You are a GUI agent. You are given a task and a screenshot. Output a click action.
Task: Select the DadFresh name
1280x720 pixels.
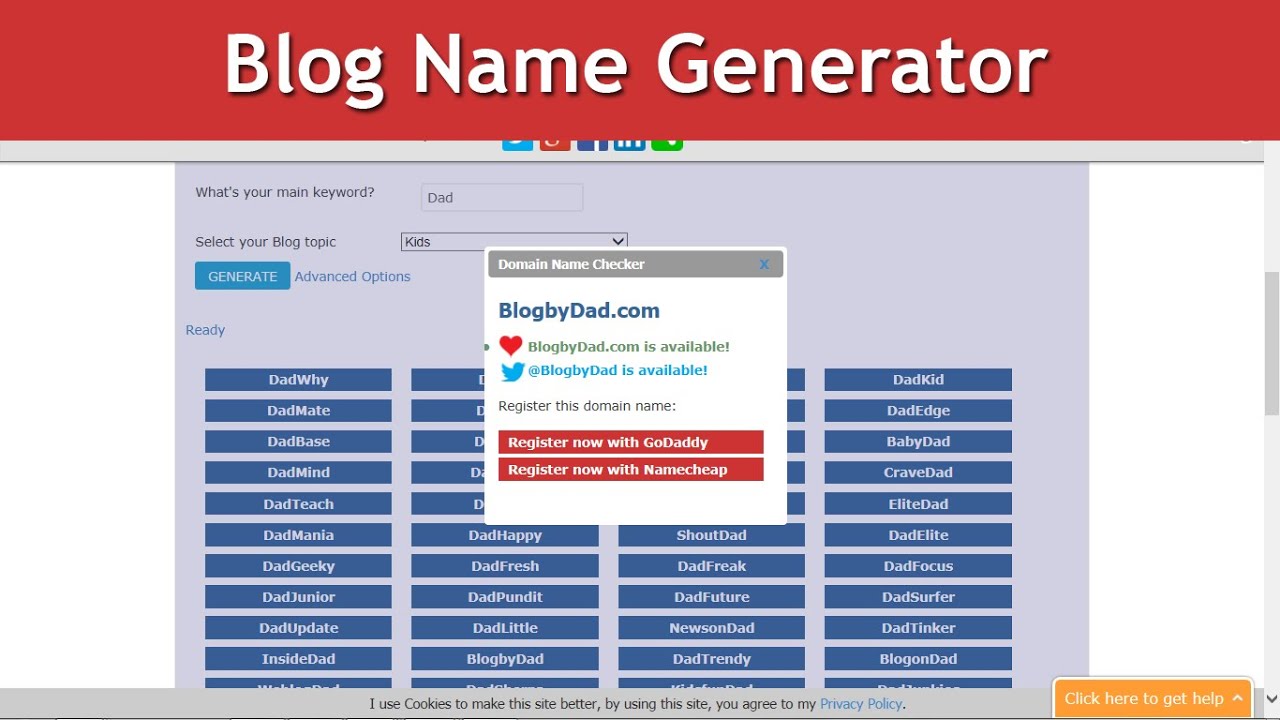pyautogui.click(x=505, y=566)
